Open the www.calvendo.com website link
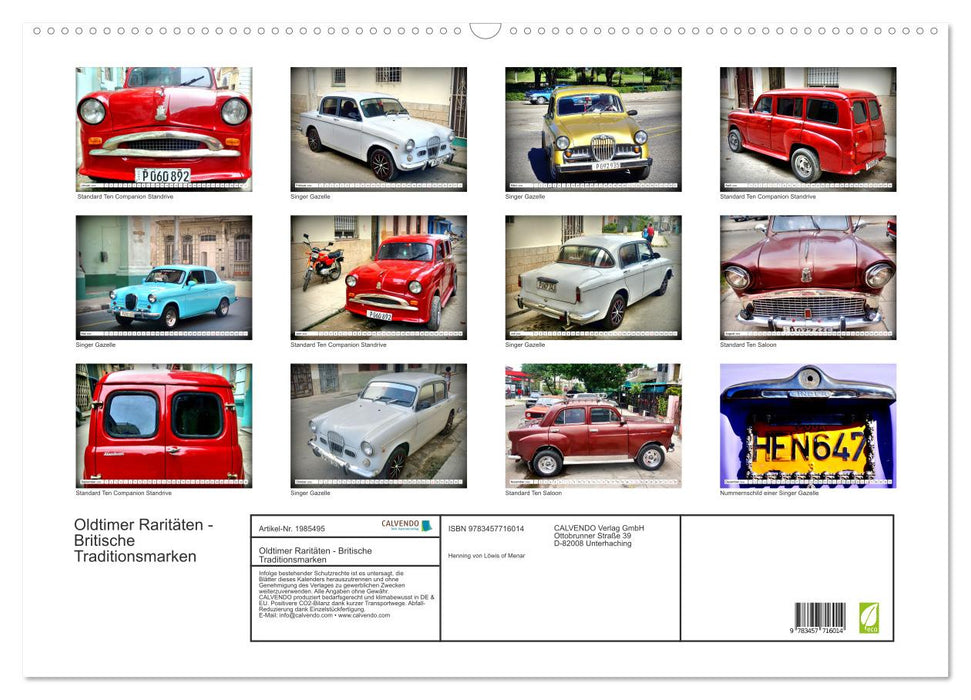Screen dimensions: 971x700 coord(362,614)
